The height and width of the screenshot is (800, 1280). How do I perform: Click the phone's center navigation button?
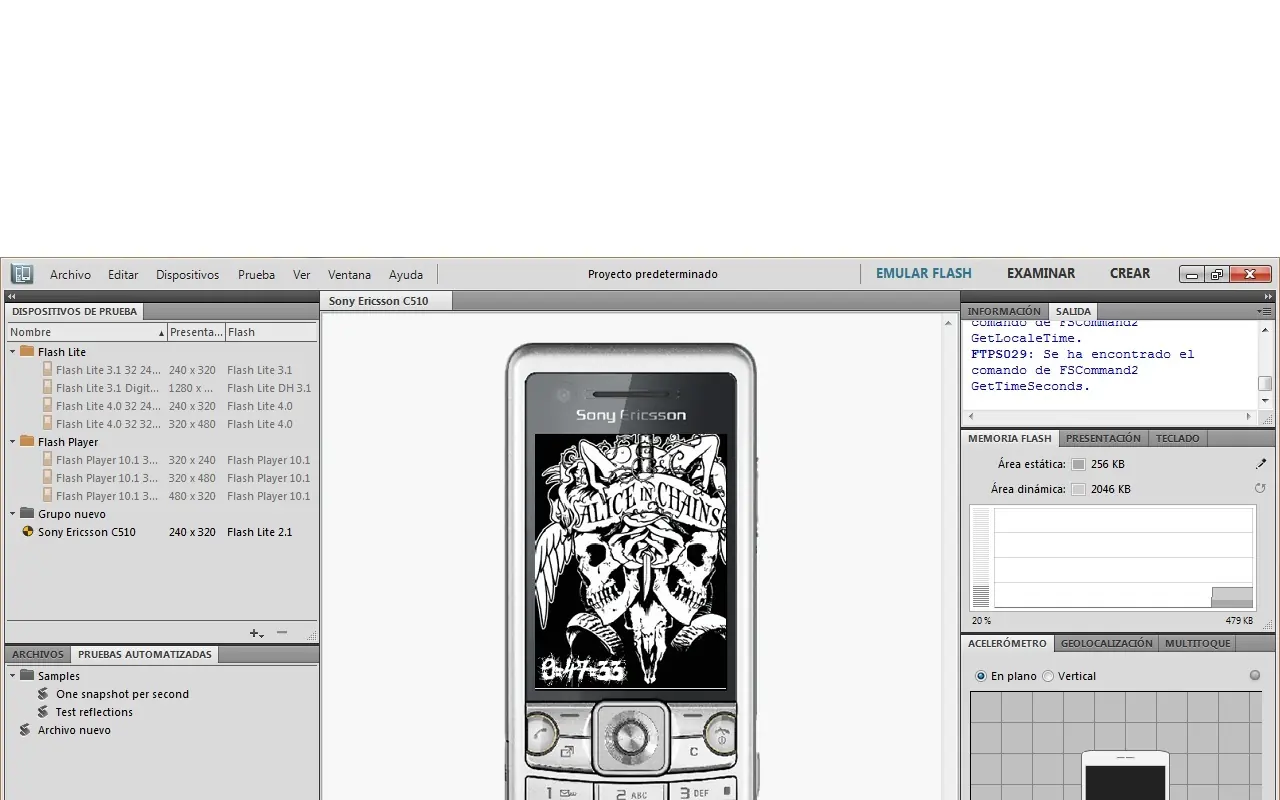630,738
